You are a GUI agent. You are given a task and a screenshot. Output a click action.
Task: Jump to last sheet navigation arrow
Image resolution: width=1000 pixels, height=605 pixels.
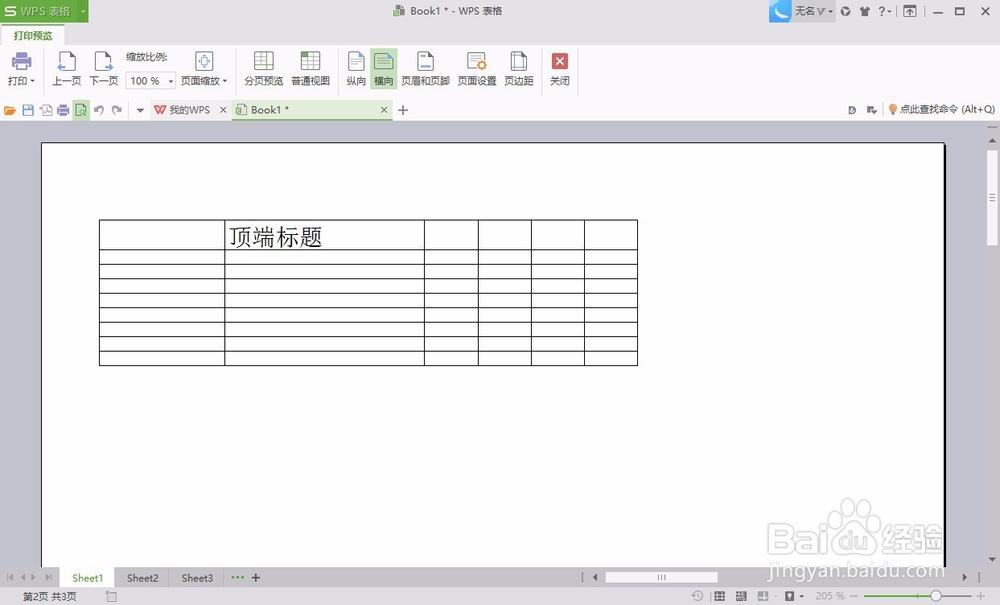[48, 578]
